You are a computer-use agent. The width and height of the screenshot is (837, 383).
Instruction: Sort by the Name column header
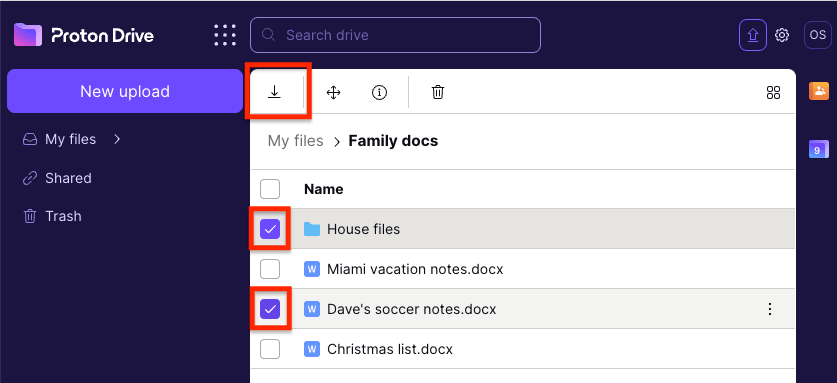323,189
